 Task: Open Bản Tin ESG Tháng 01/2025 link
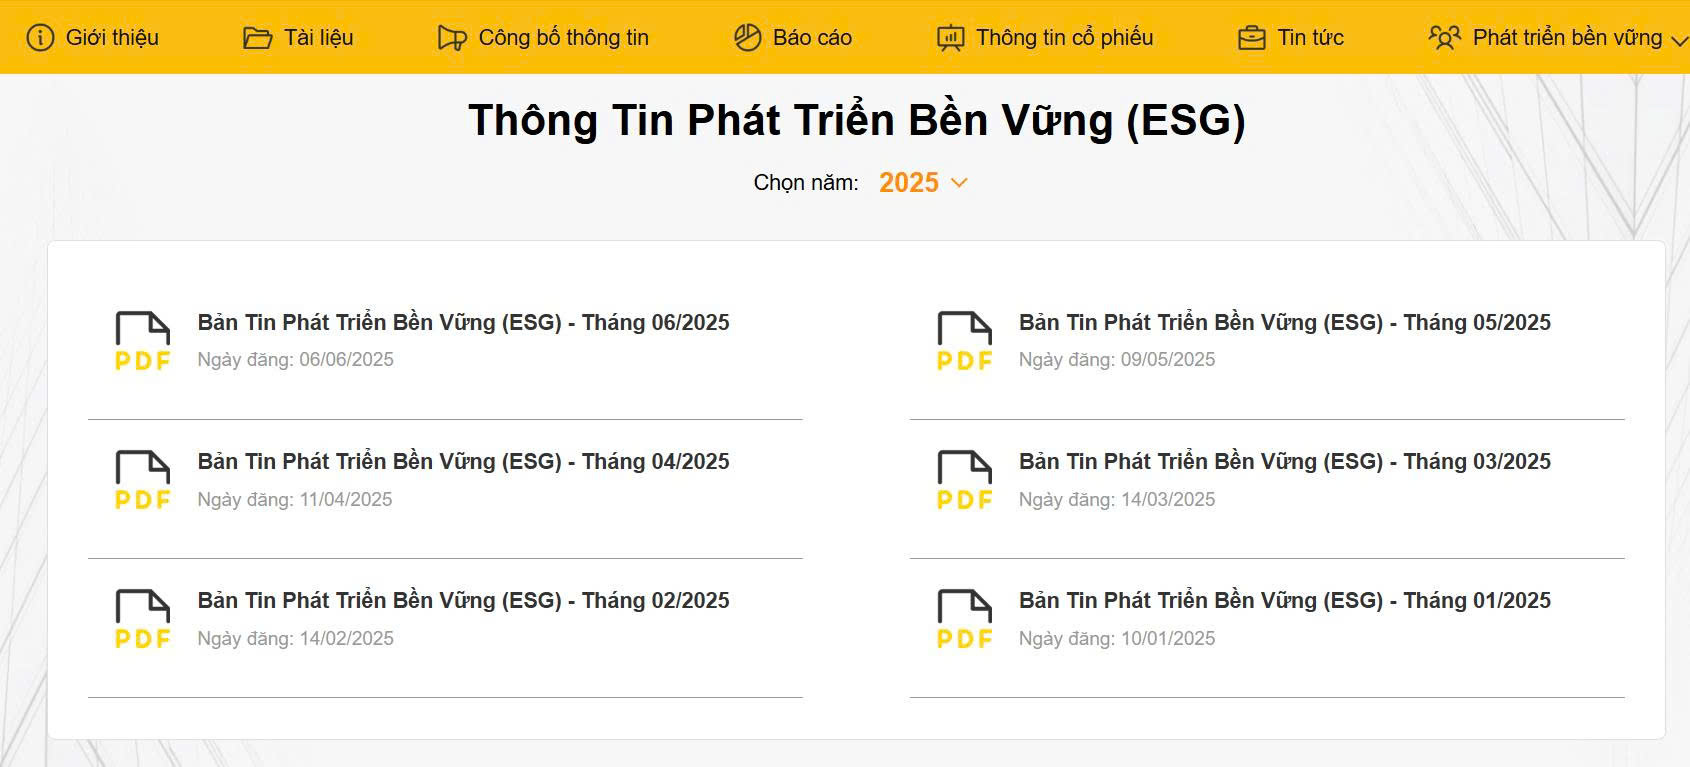[1285, 600]
